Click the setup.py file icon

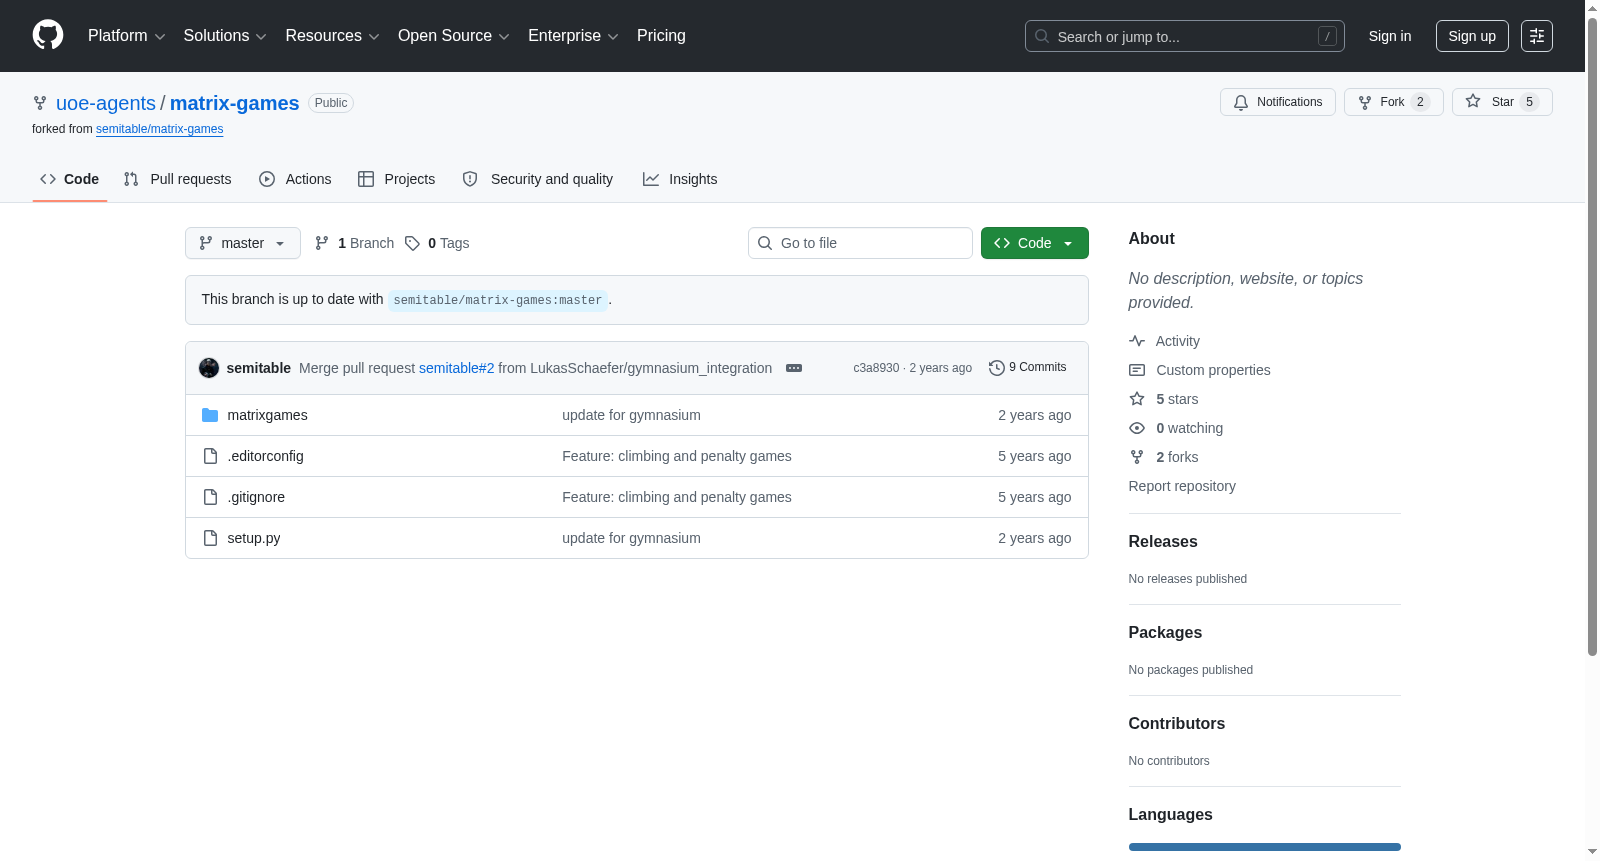[x=210, y=538]
